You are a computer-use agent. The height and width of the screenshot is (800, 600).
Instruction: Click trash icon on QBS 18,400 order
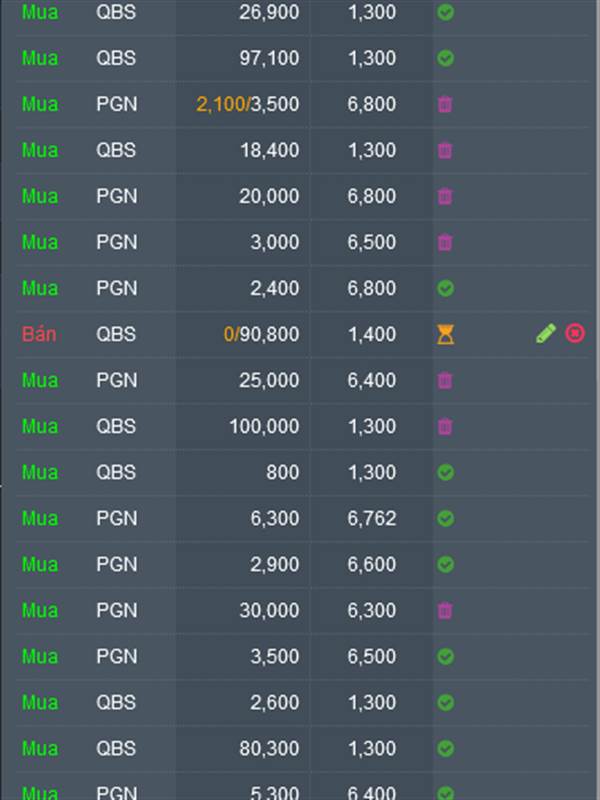pyautogui.click(x=445, y=151)
